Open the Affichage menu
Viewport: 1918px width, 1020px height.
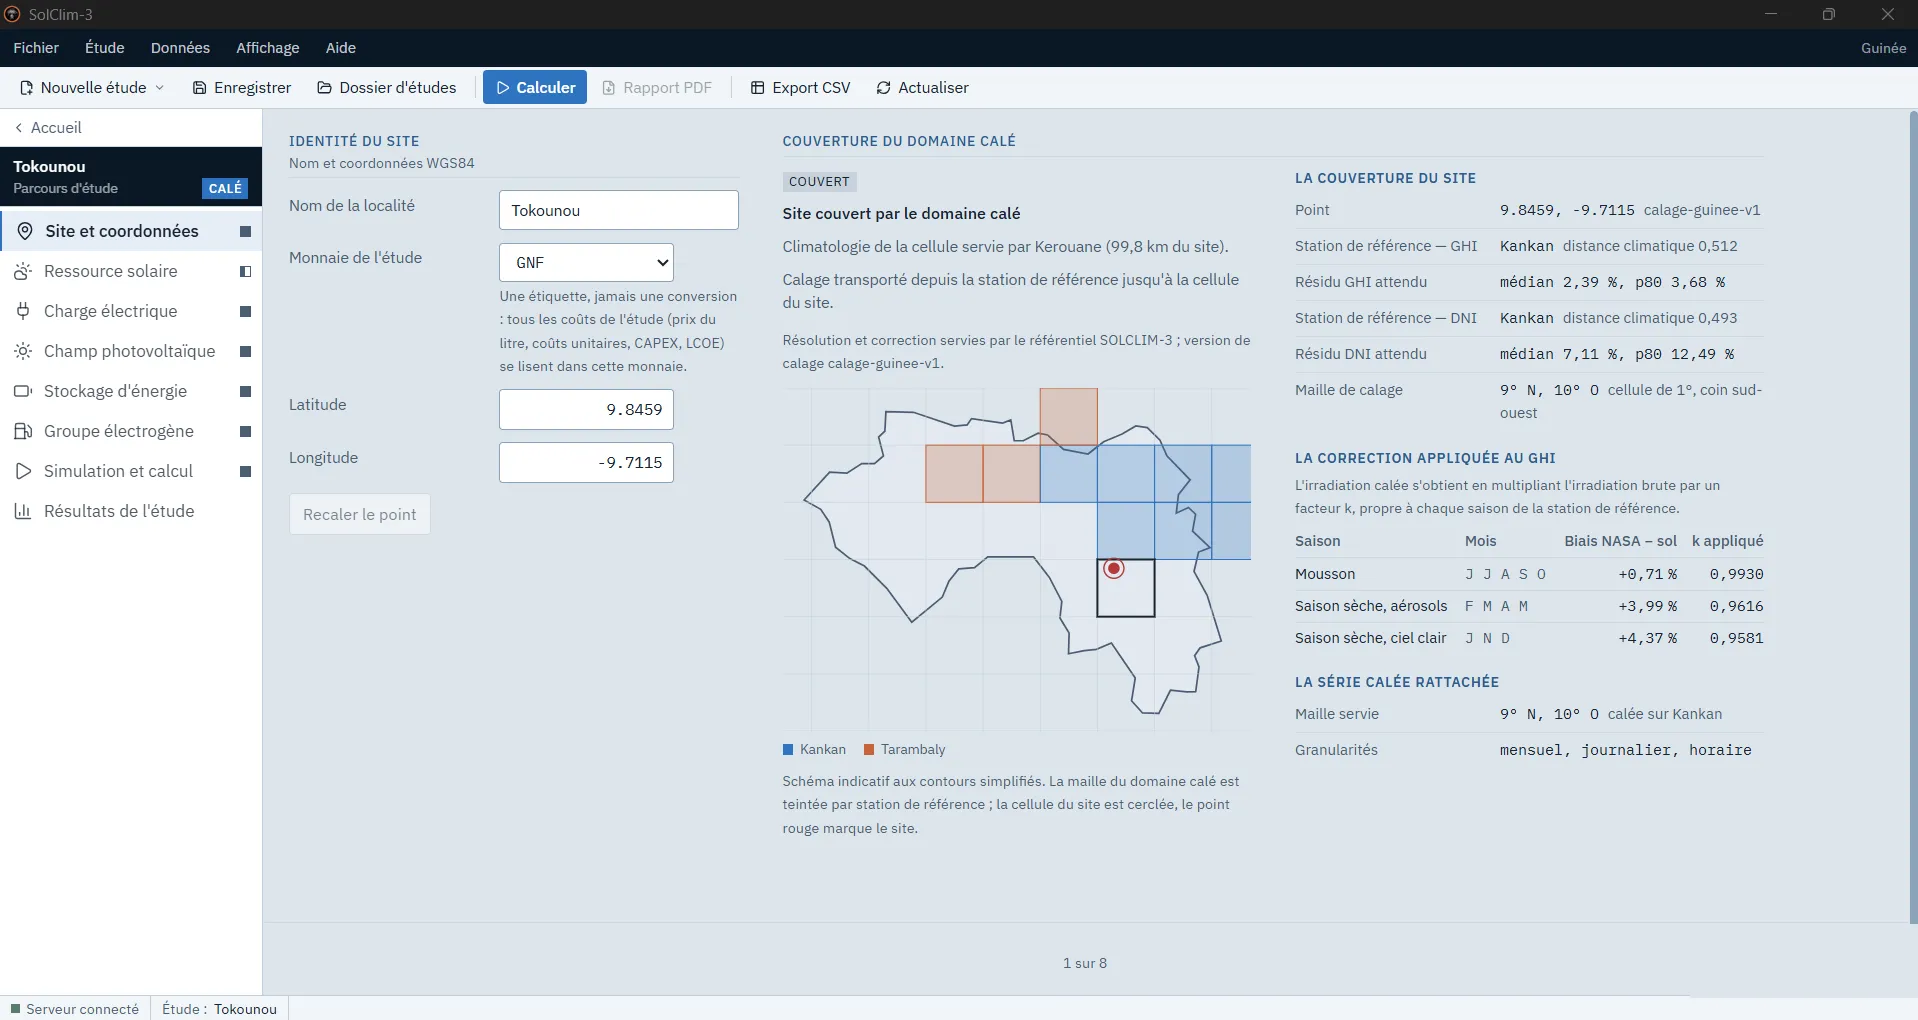pyautogui.click(x=267, y=48)
